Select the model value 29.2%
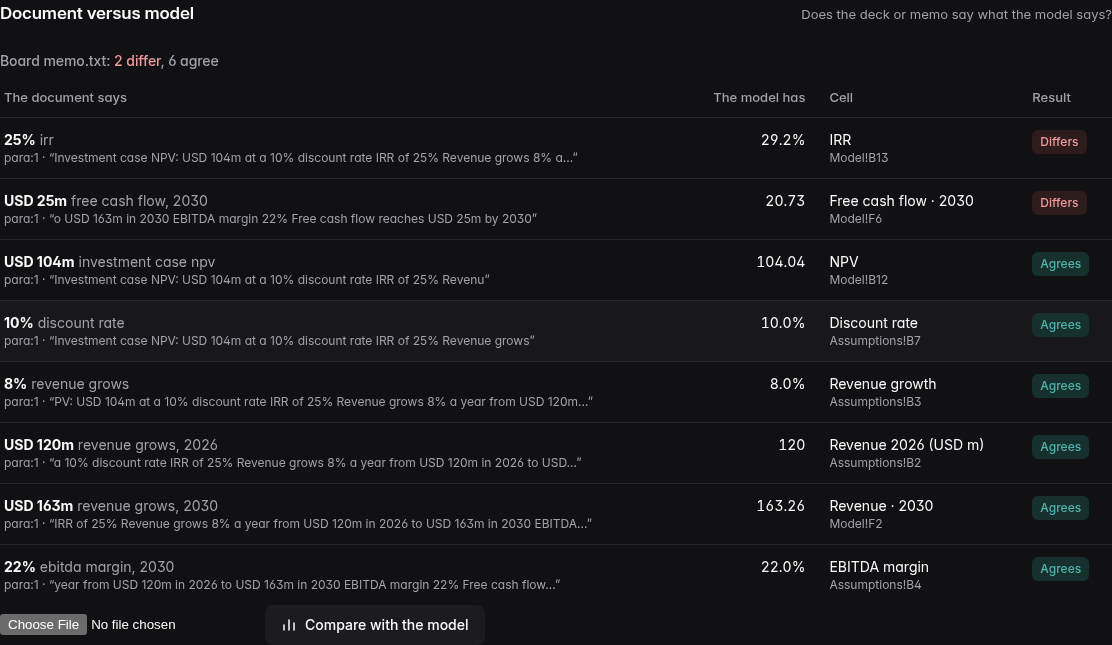Image resolution: width=1112 pixels, height=645 pixels. (x=783, y=140)
